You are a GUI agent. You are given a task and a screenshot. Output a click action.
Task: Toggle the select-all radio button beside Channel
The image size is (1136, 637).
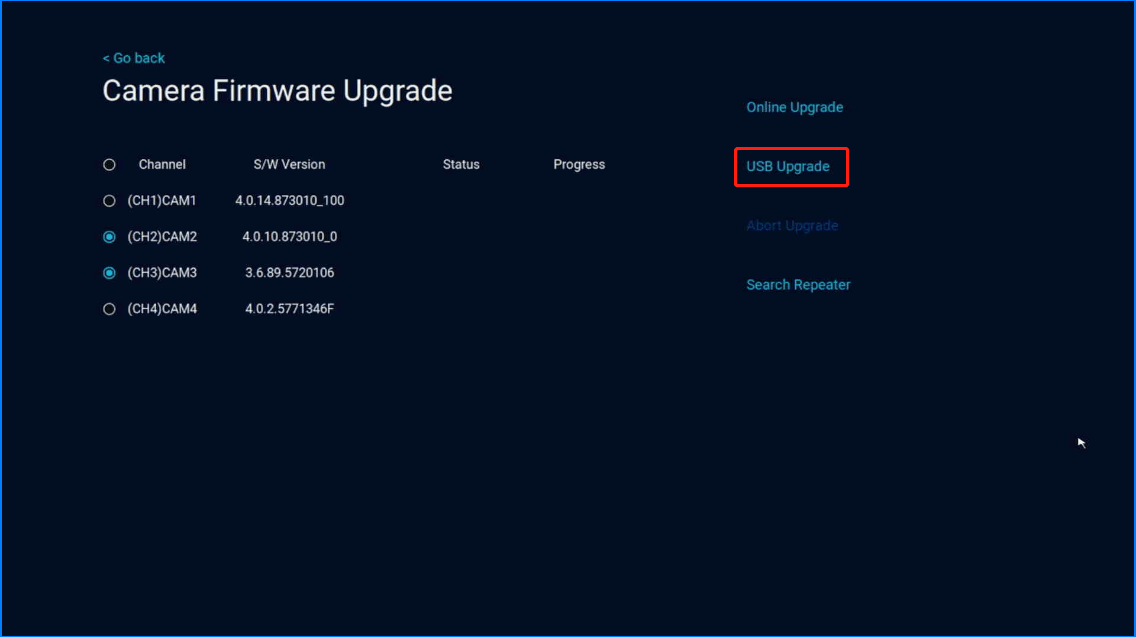(109, 165)
